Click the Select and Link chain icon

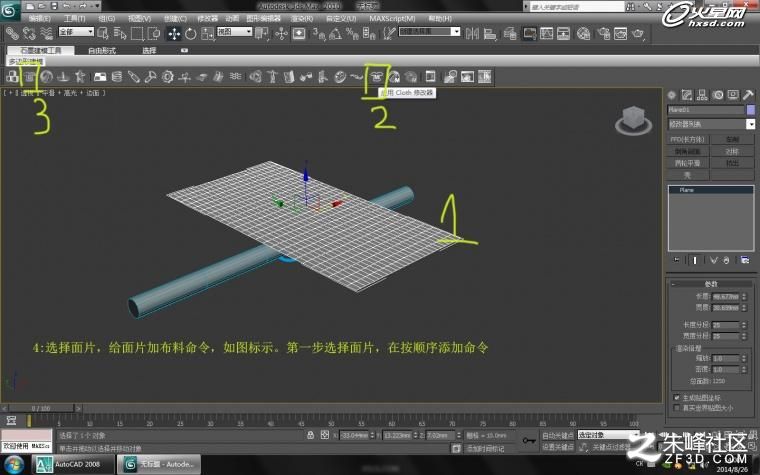pyautogui.click(x=12, y=33)
